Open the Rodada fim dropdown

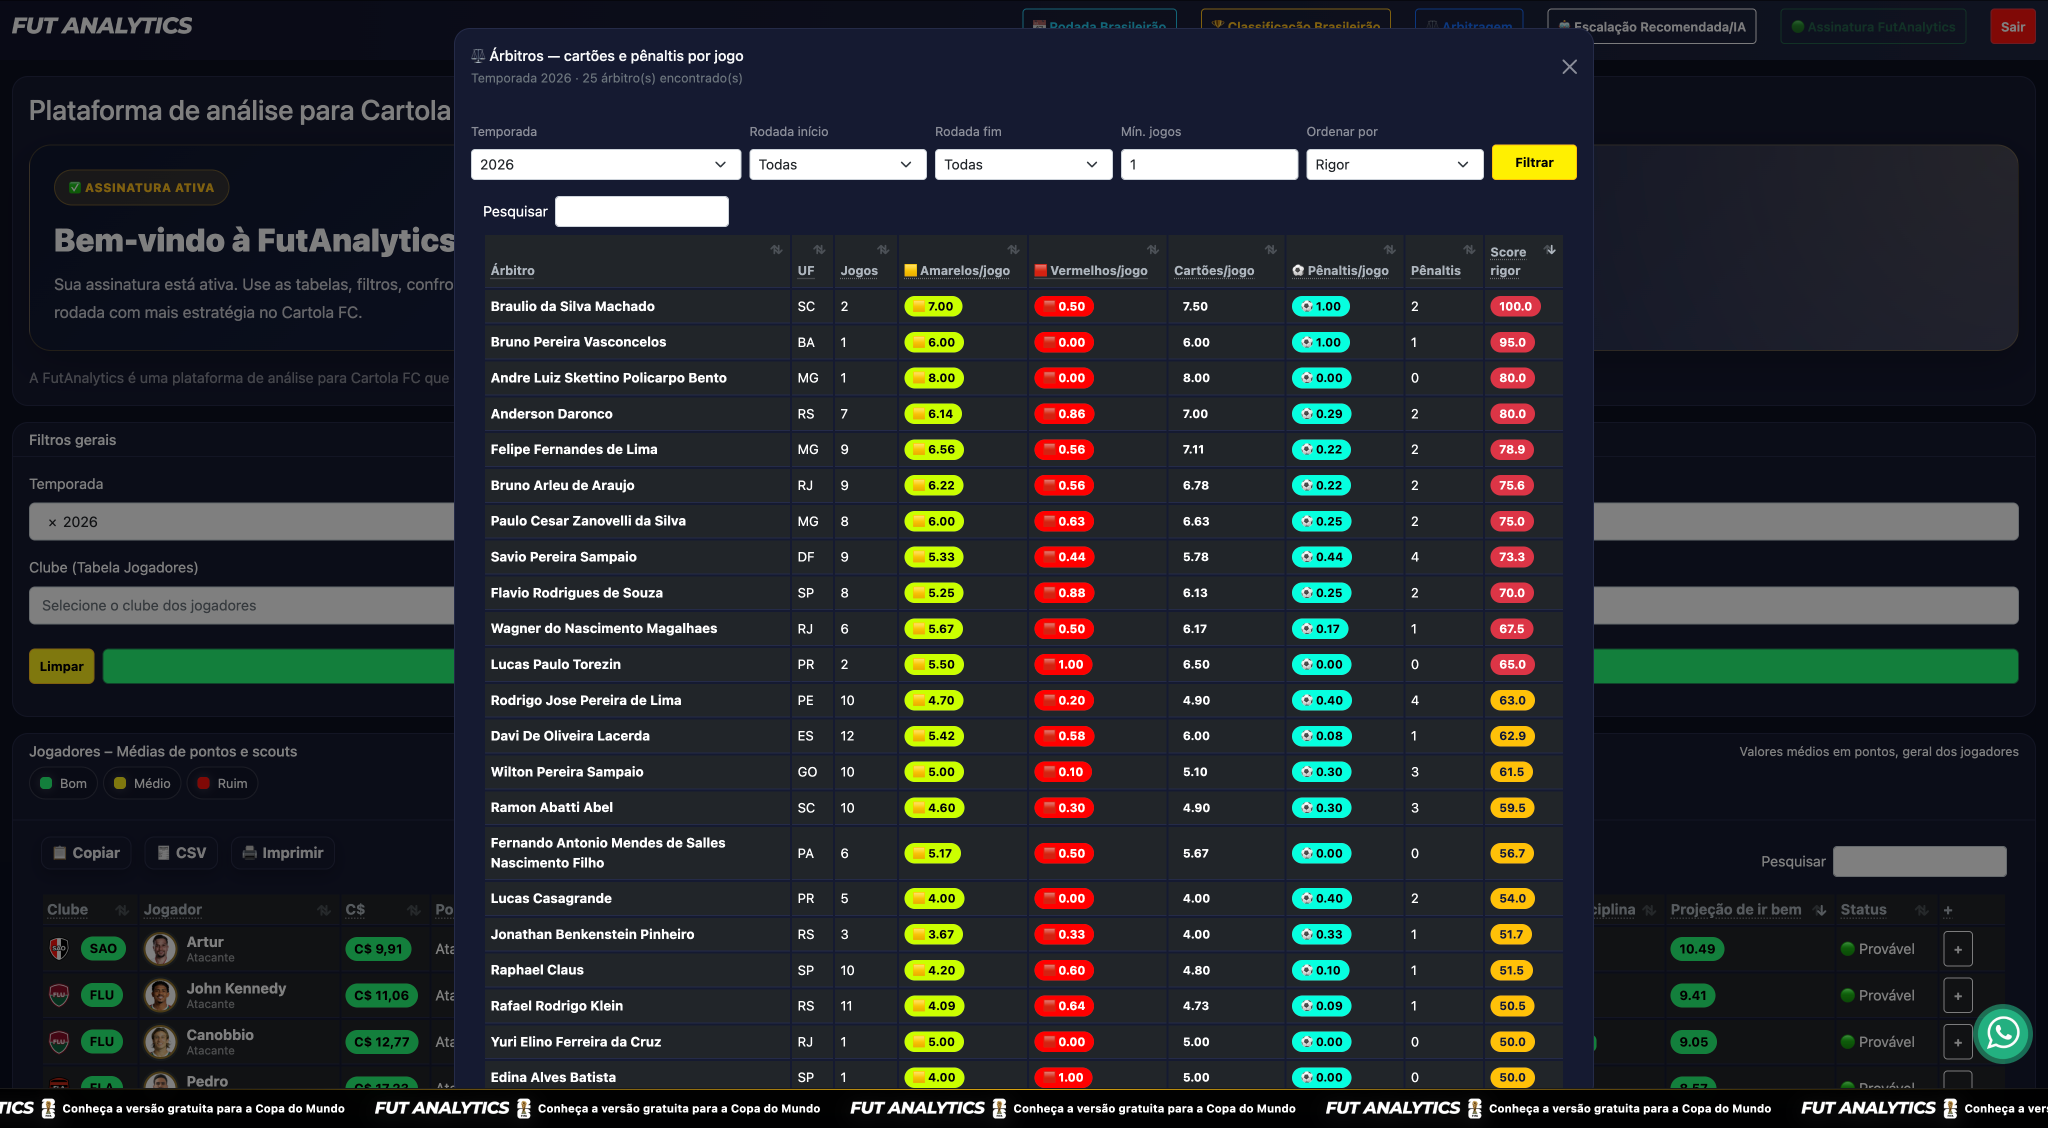(1023, 164)
